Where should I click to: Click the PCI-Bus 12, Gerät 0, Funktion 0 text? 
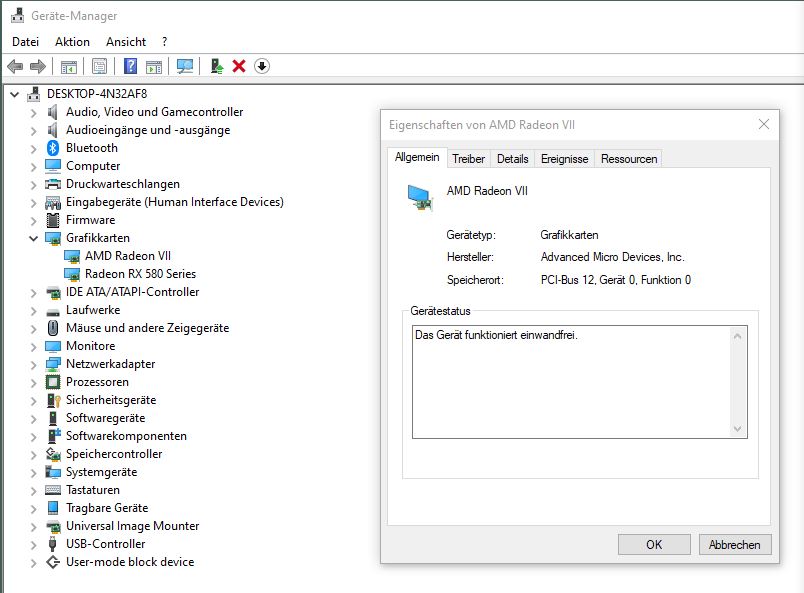click(x=616, y=280)
